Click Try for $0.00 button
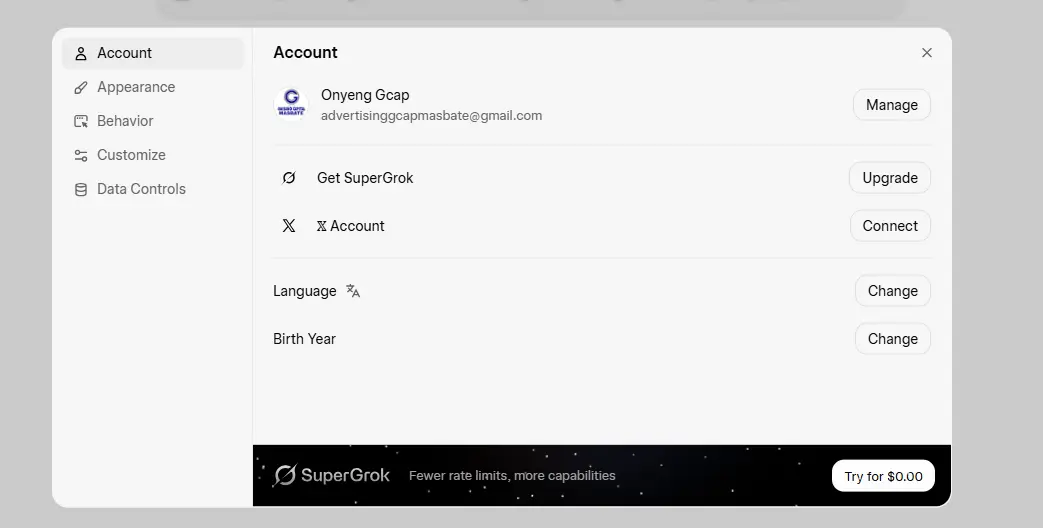 883,476
